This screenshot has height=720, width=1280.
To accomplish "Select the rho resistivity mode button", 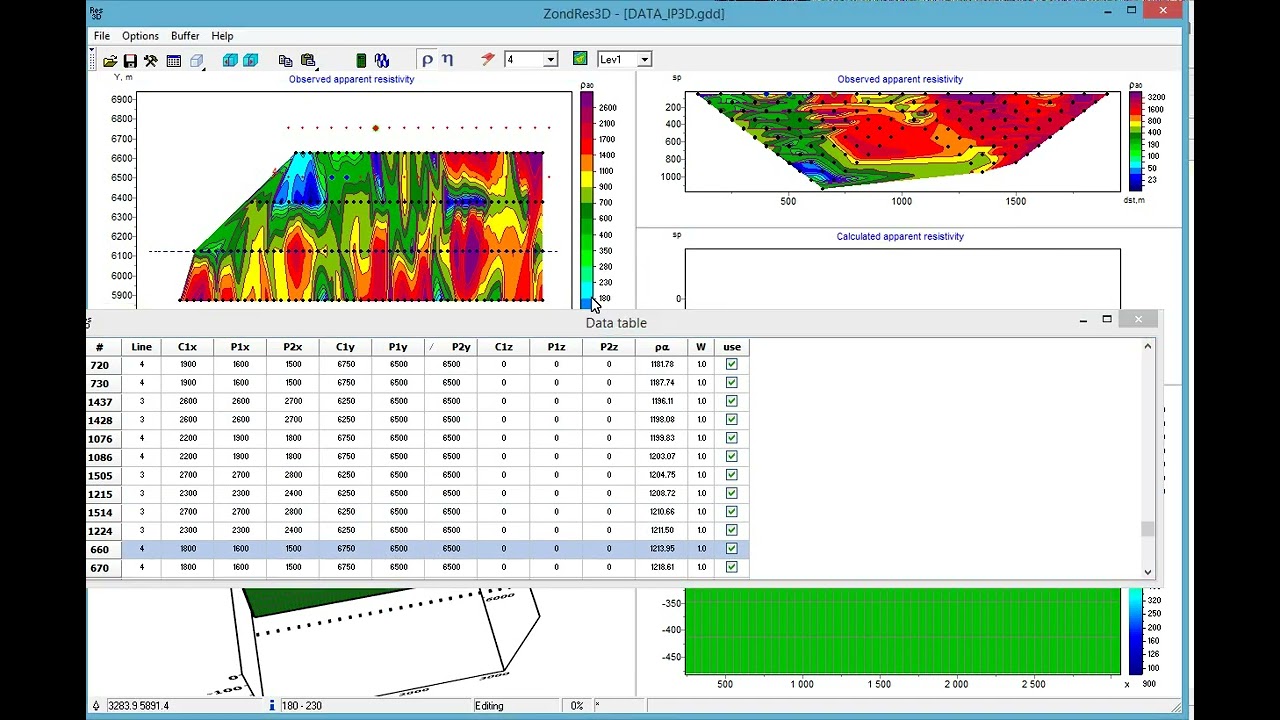I will pyautogui.click(x=427, y=60).
